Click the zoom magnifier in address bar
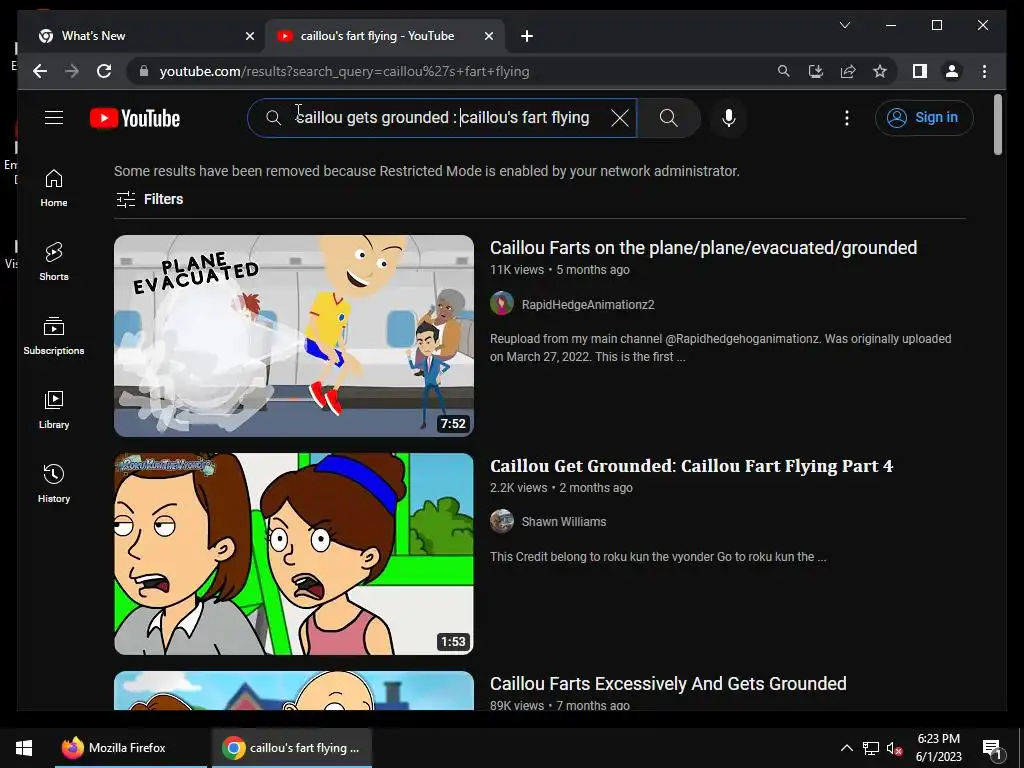Image resolution: width=1024 pixels, height=768 pixels. pos(784,71)
